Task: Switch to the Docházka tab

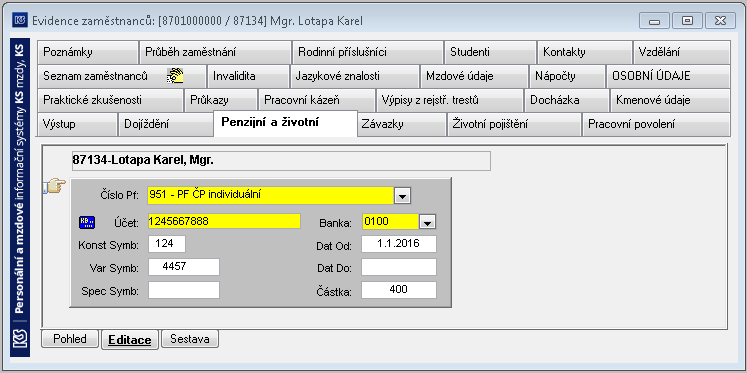Action: point(567,101)
